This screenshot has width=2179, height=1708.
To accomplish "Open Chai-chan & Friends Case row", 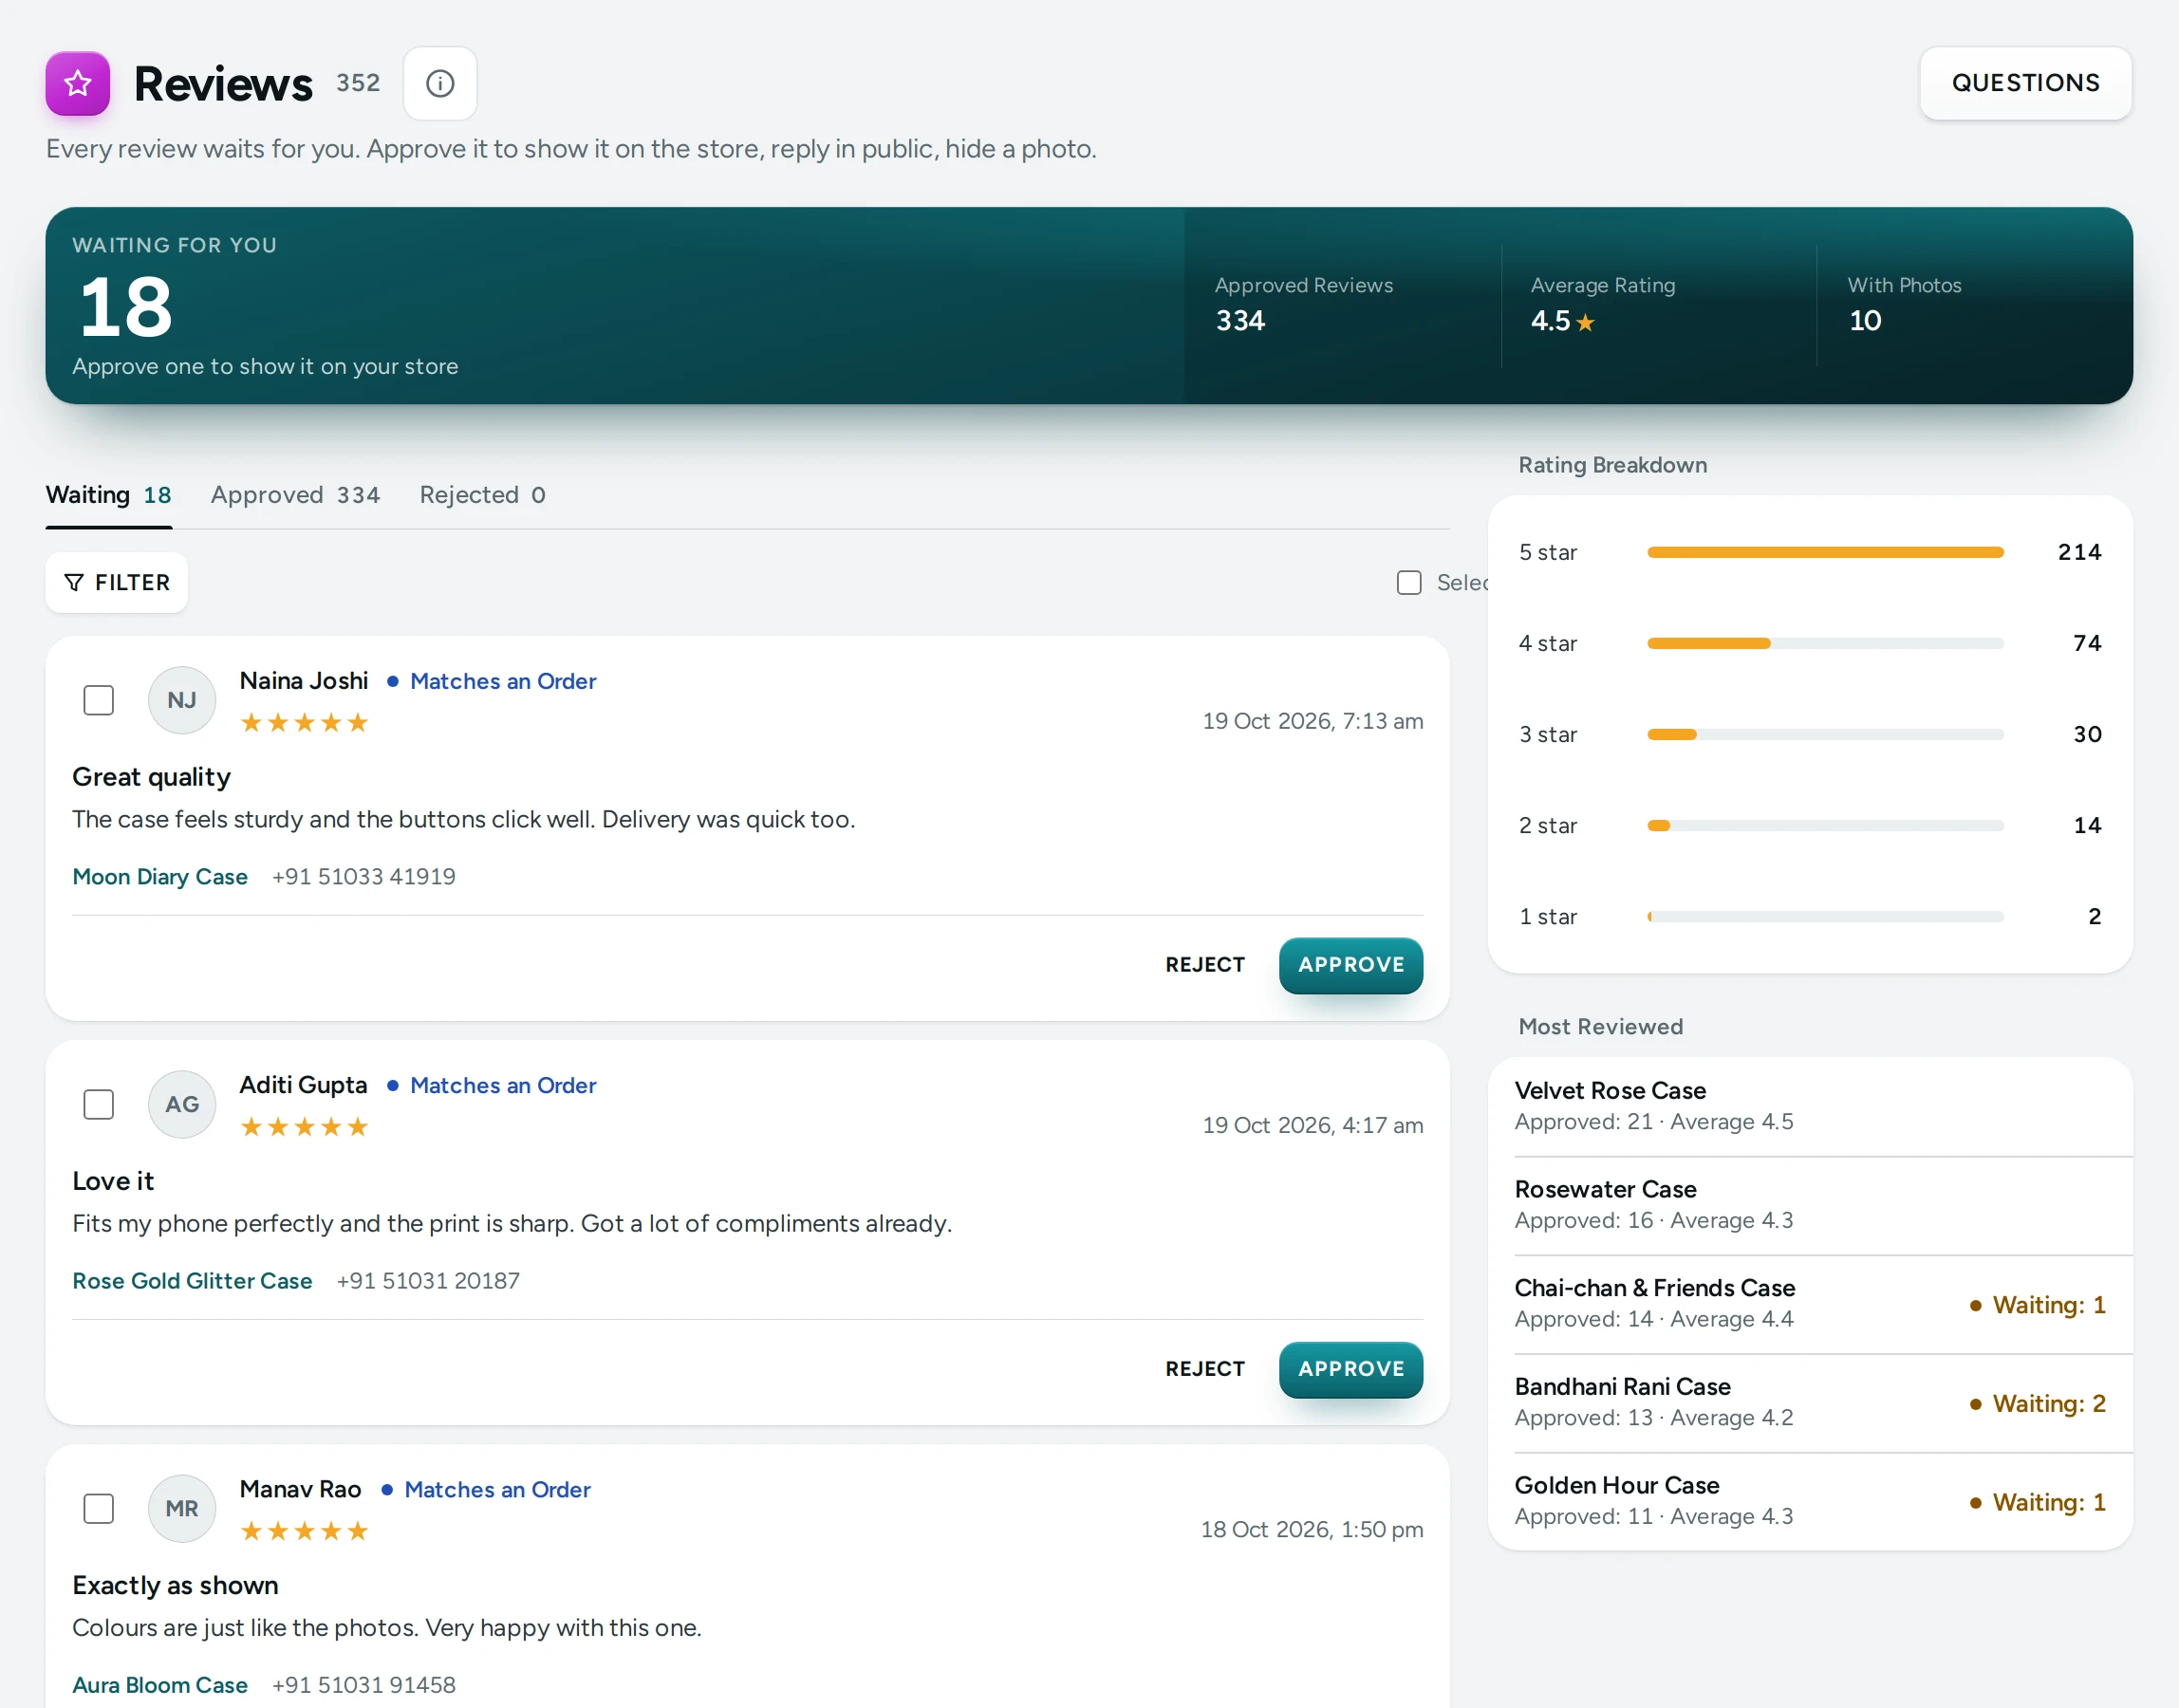I will 1810,1304.
